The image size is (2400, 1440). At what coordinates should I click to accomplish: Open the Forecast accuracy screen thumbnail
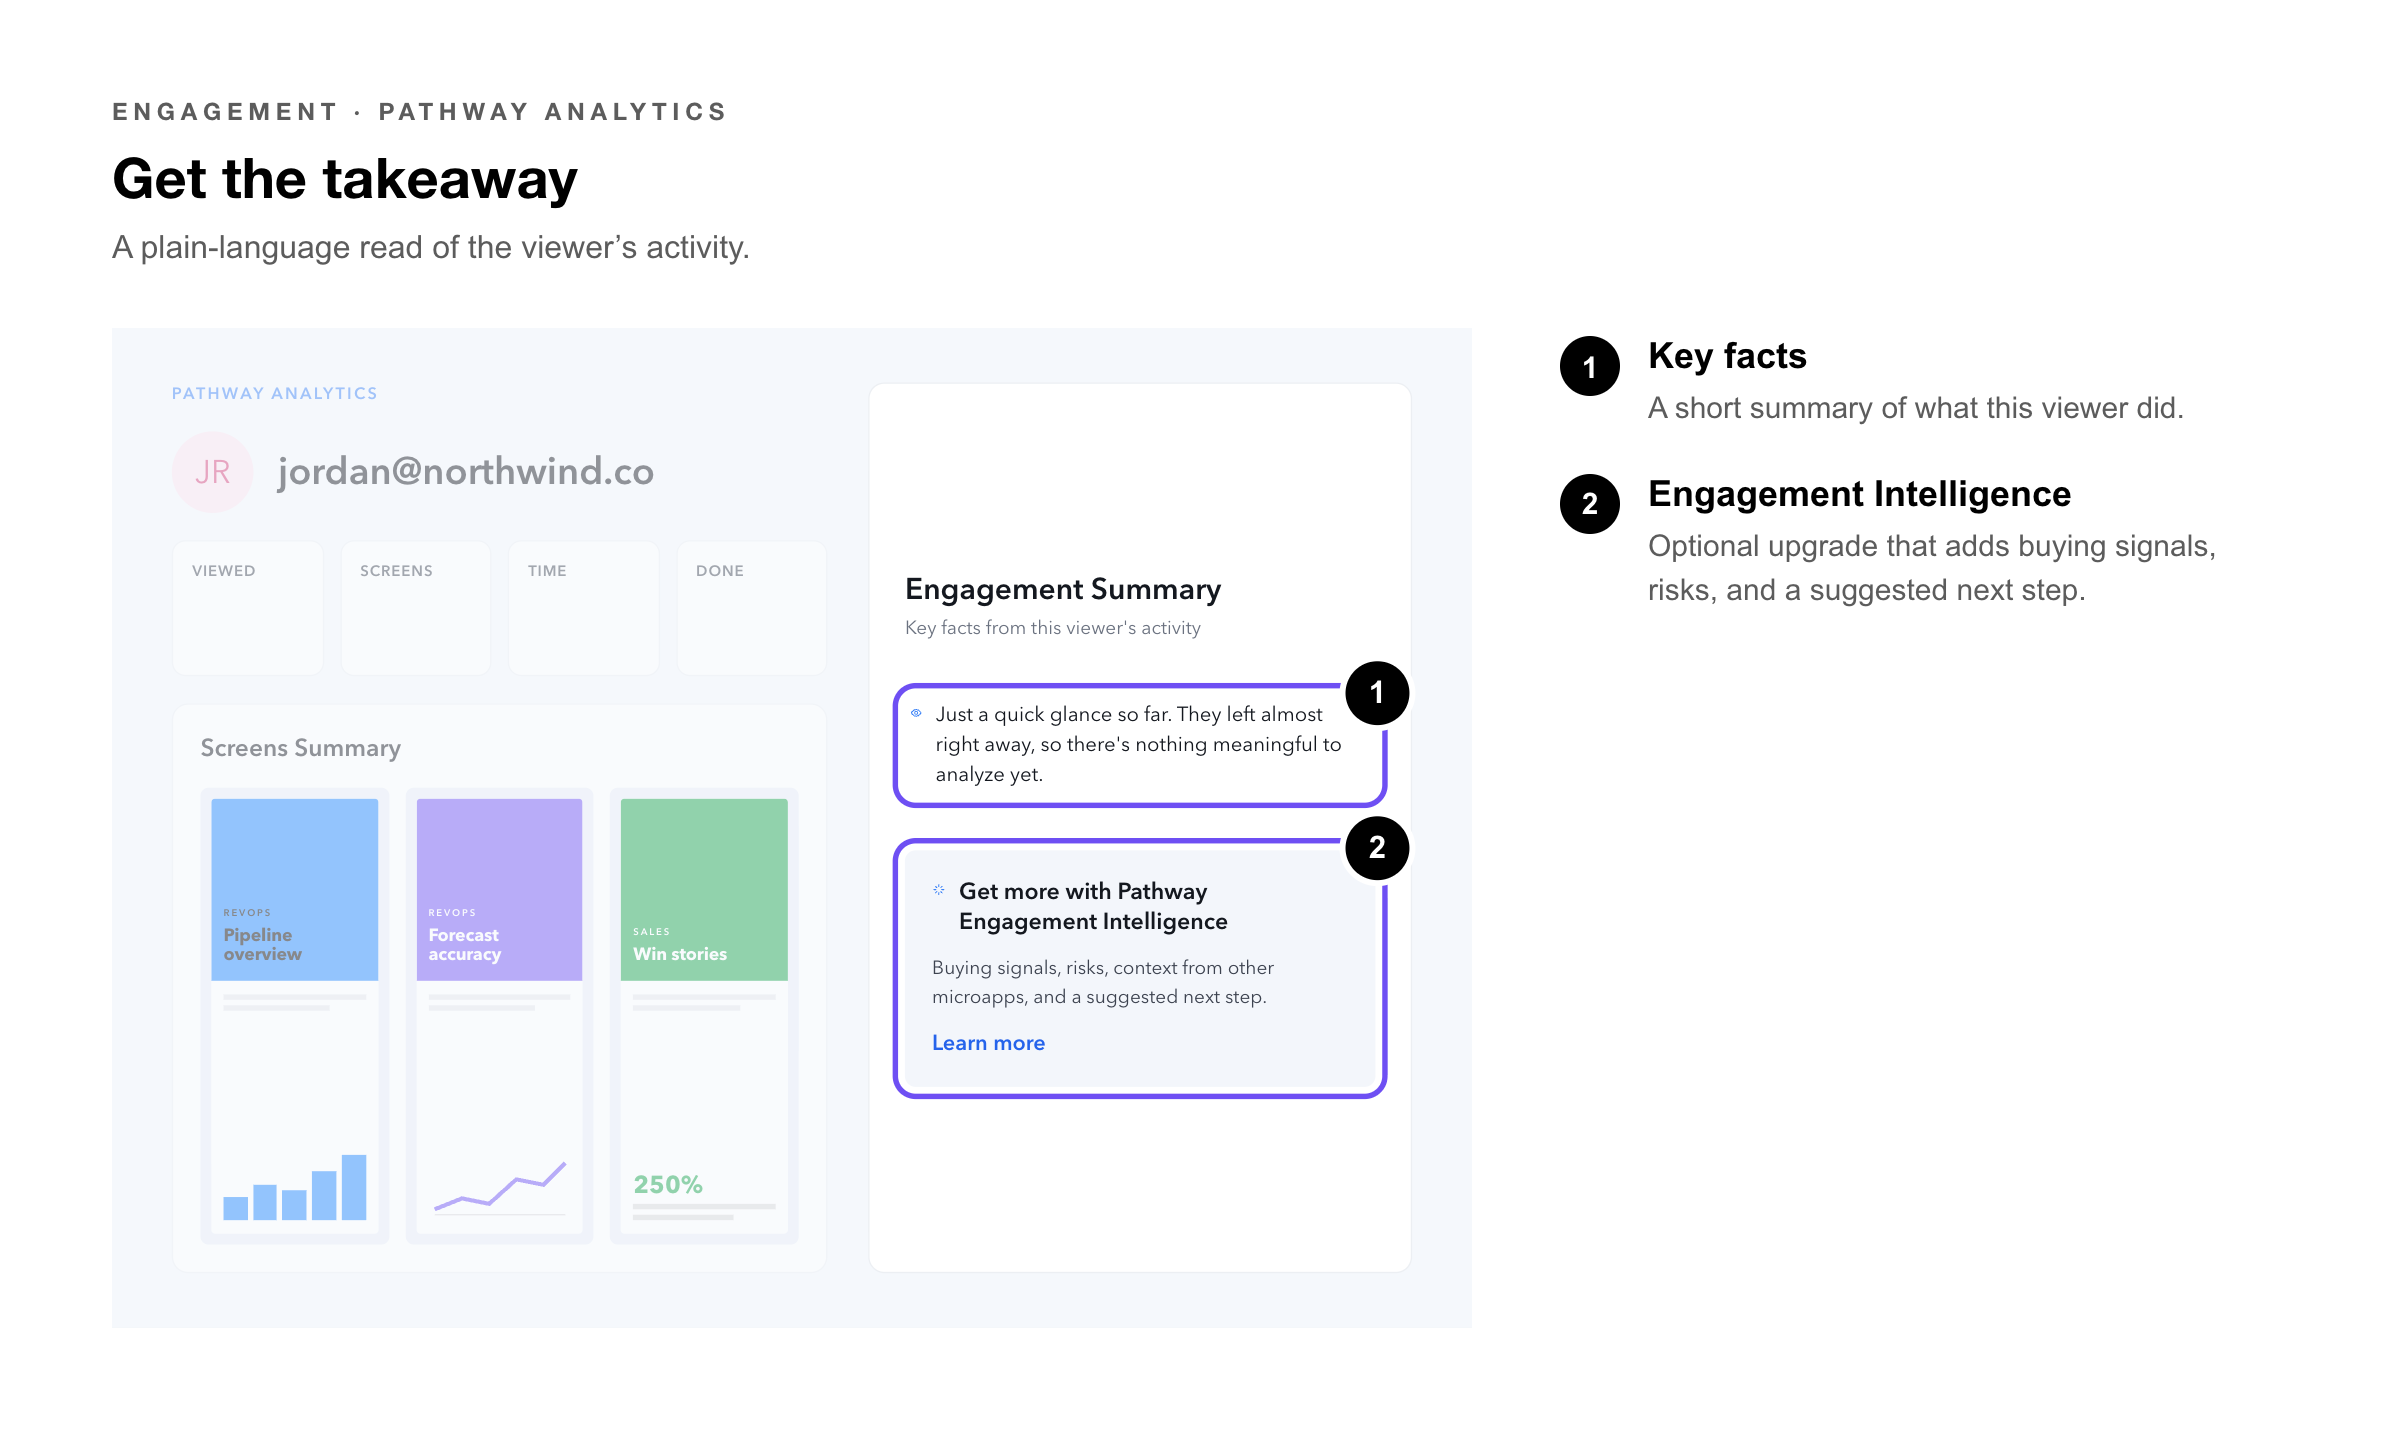click(x=499, y=1015)
